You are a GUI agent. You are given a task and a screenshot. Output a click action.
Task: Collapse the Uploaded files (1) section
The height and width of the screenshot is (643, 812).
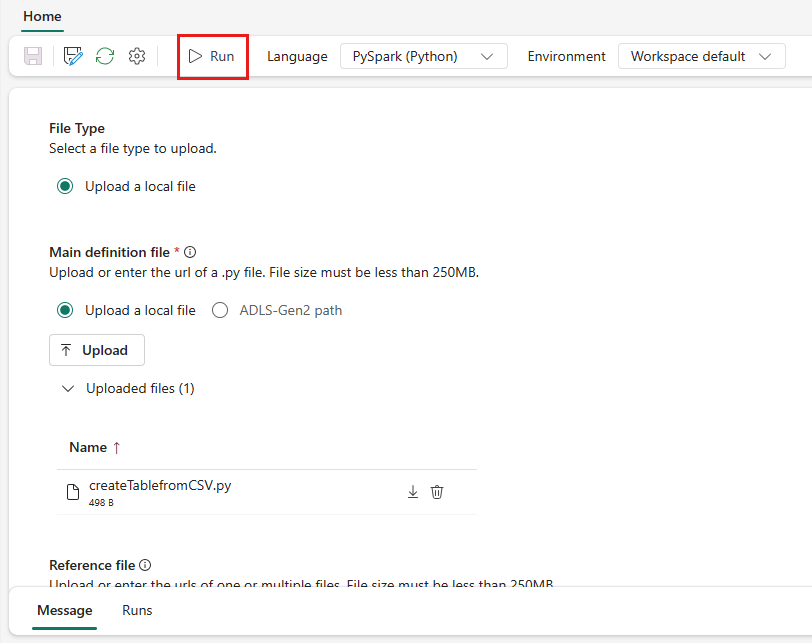pos(68,388)
